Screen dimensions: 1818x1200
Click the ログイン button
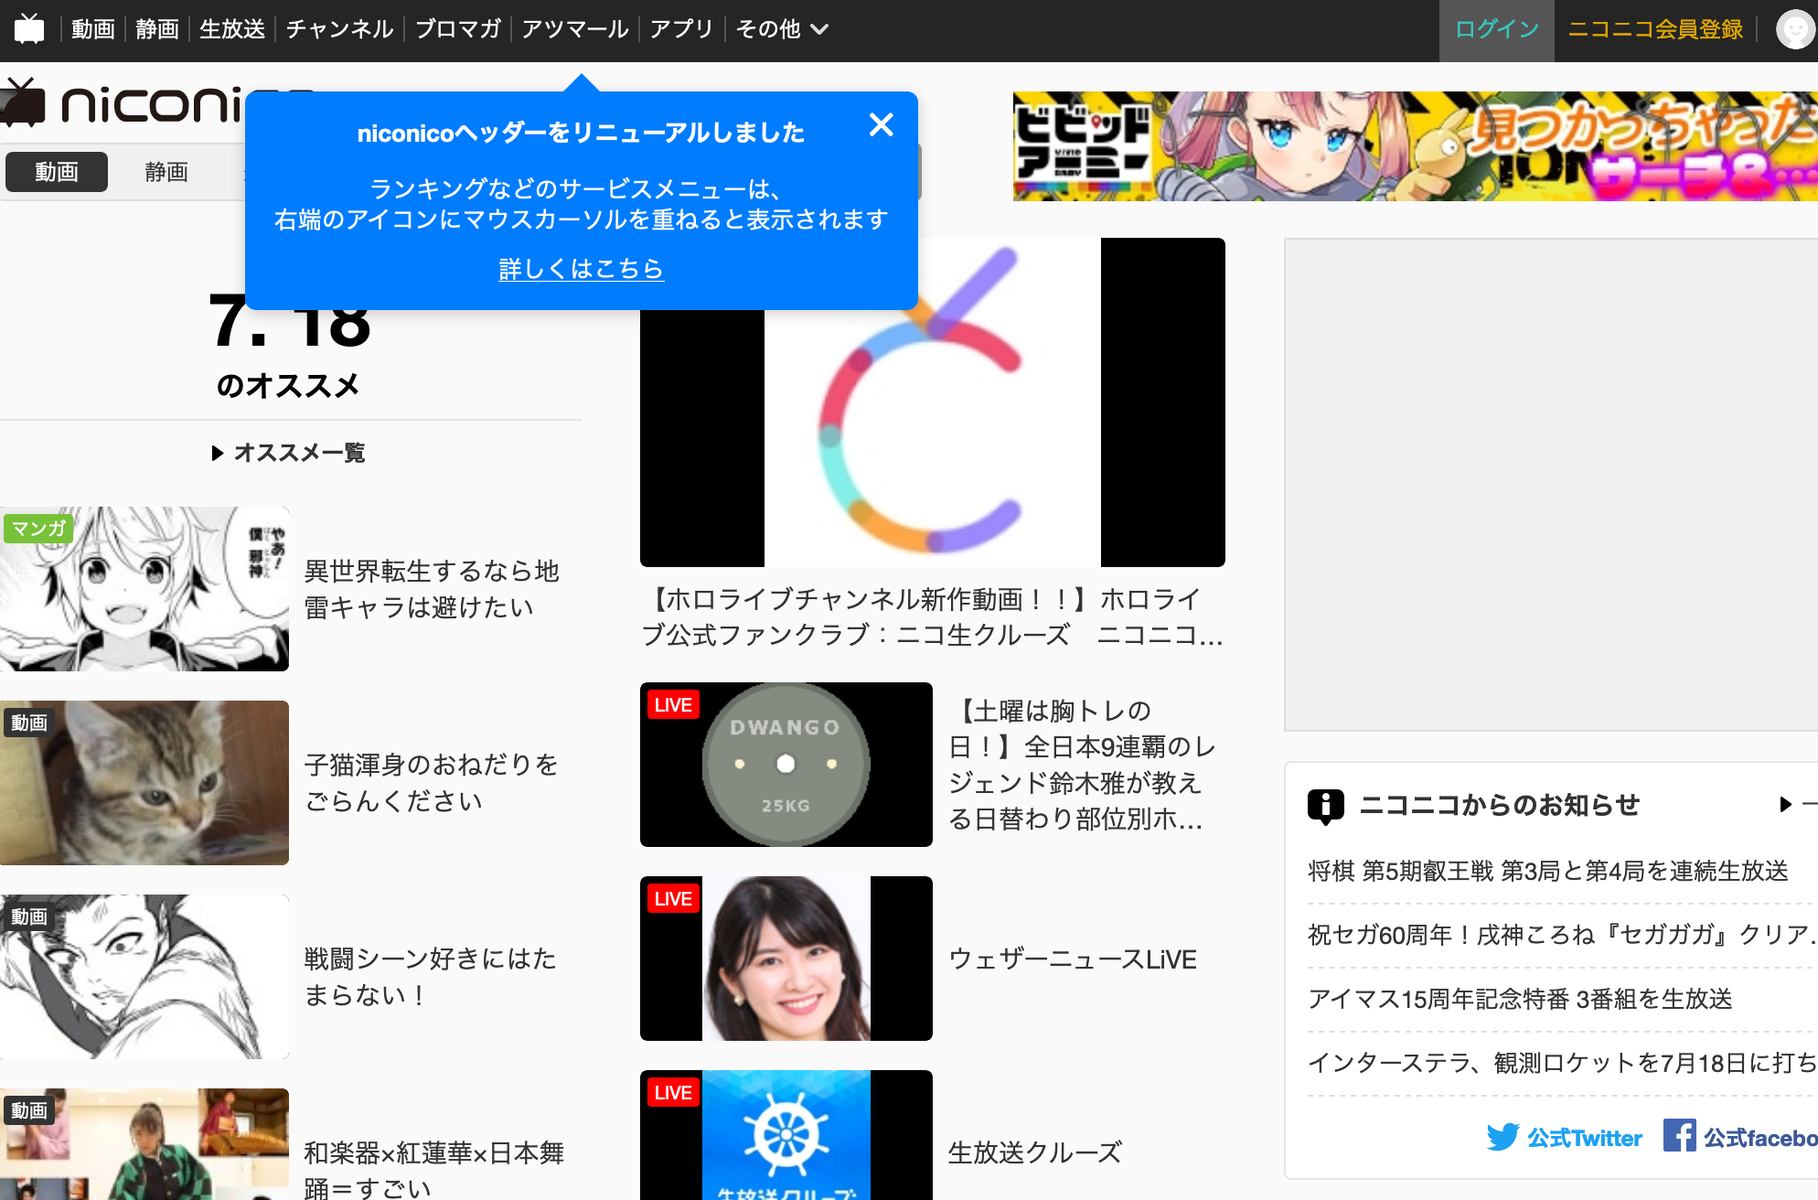click(x=1497, y=29)
